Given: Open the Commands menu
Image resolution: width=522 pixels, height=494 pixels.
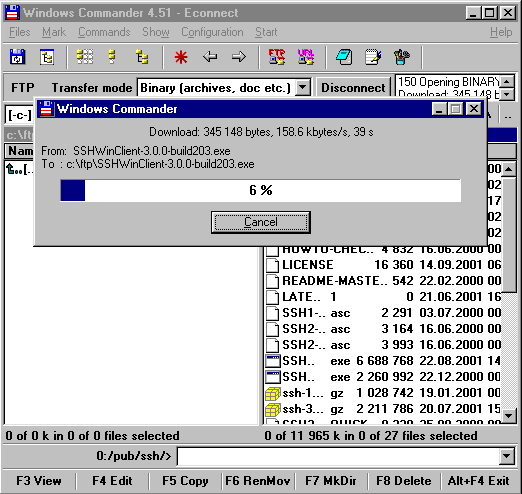Looking at the screenshot, I should tap(104, 32).
